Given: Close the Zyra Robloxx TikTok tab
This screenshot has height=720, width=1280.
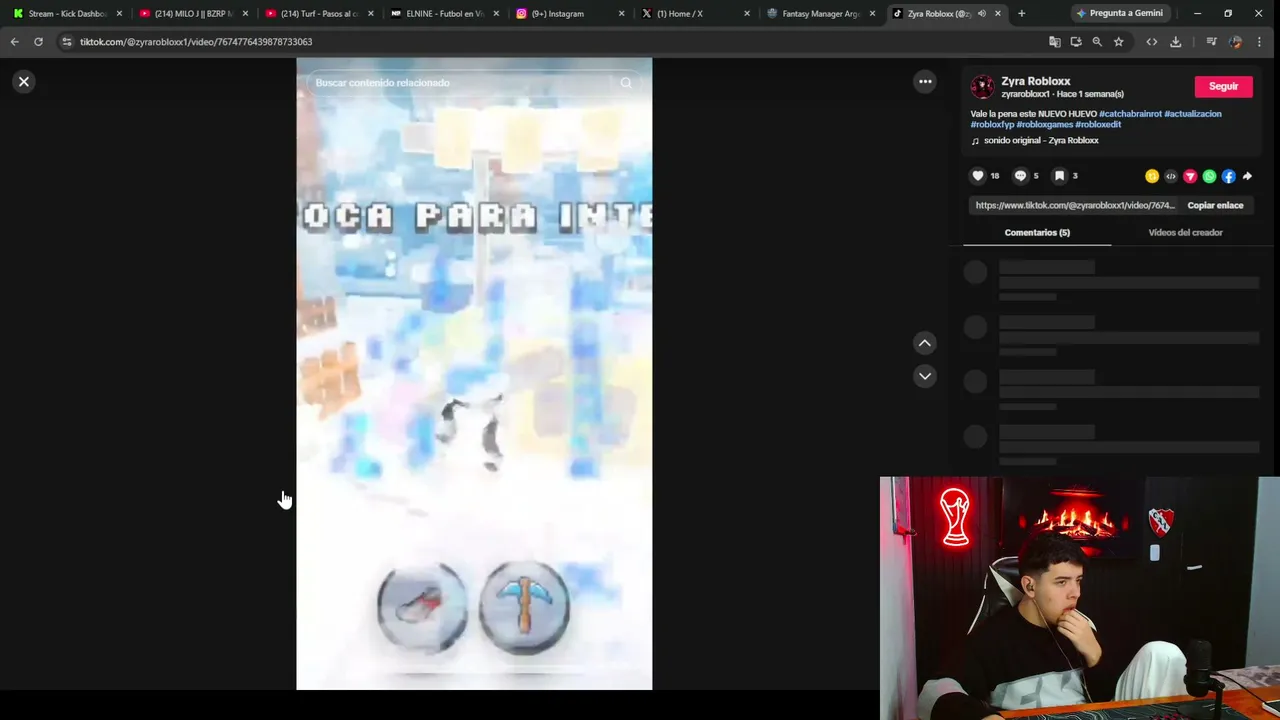Looking at the screenshot, I should pos(997,14).
